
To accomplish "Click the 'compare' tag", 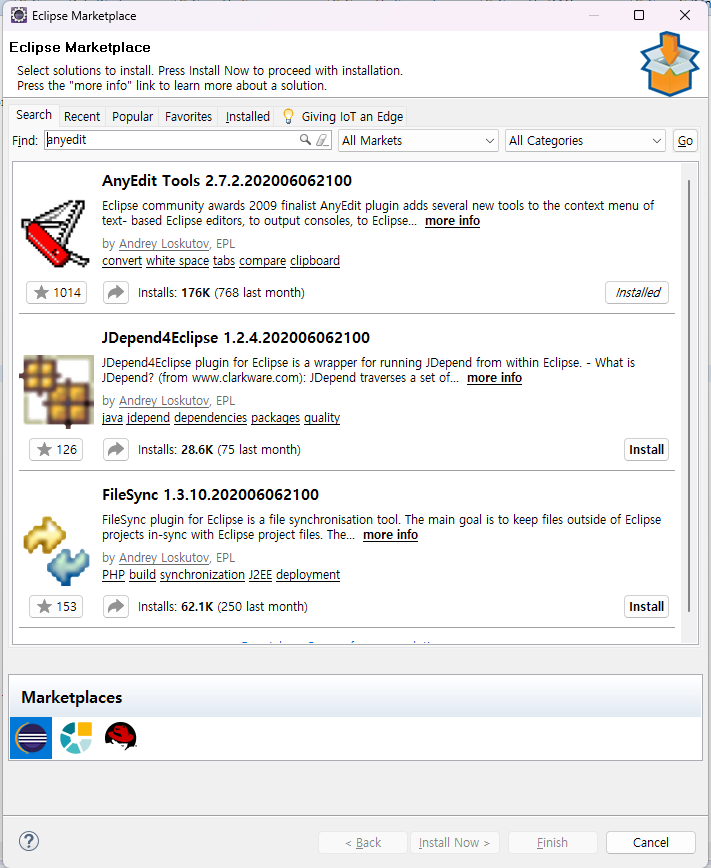I will tap(262, 261).
